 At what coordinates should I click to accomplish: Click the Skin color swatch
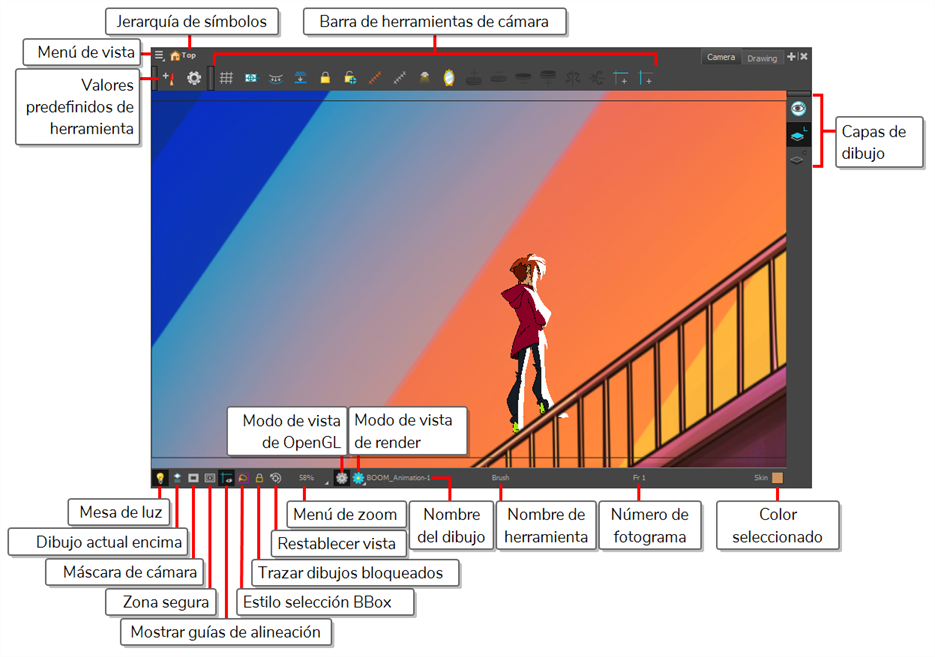777,478
